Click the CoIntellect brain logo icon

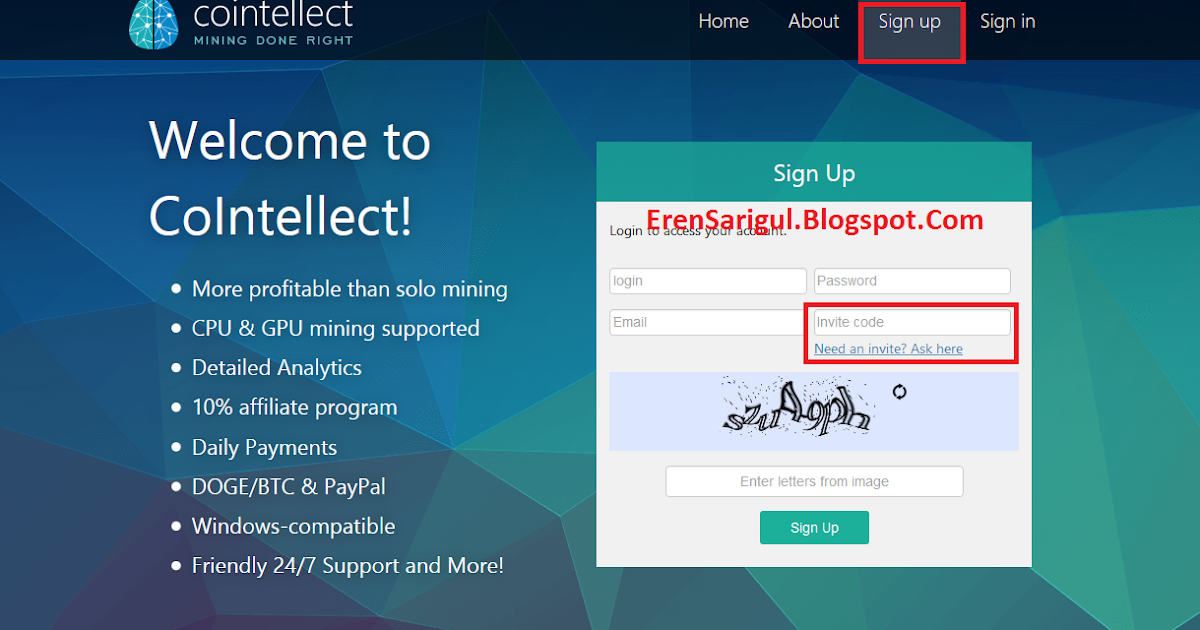pos(152,24)
